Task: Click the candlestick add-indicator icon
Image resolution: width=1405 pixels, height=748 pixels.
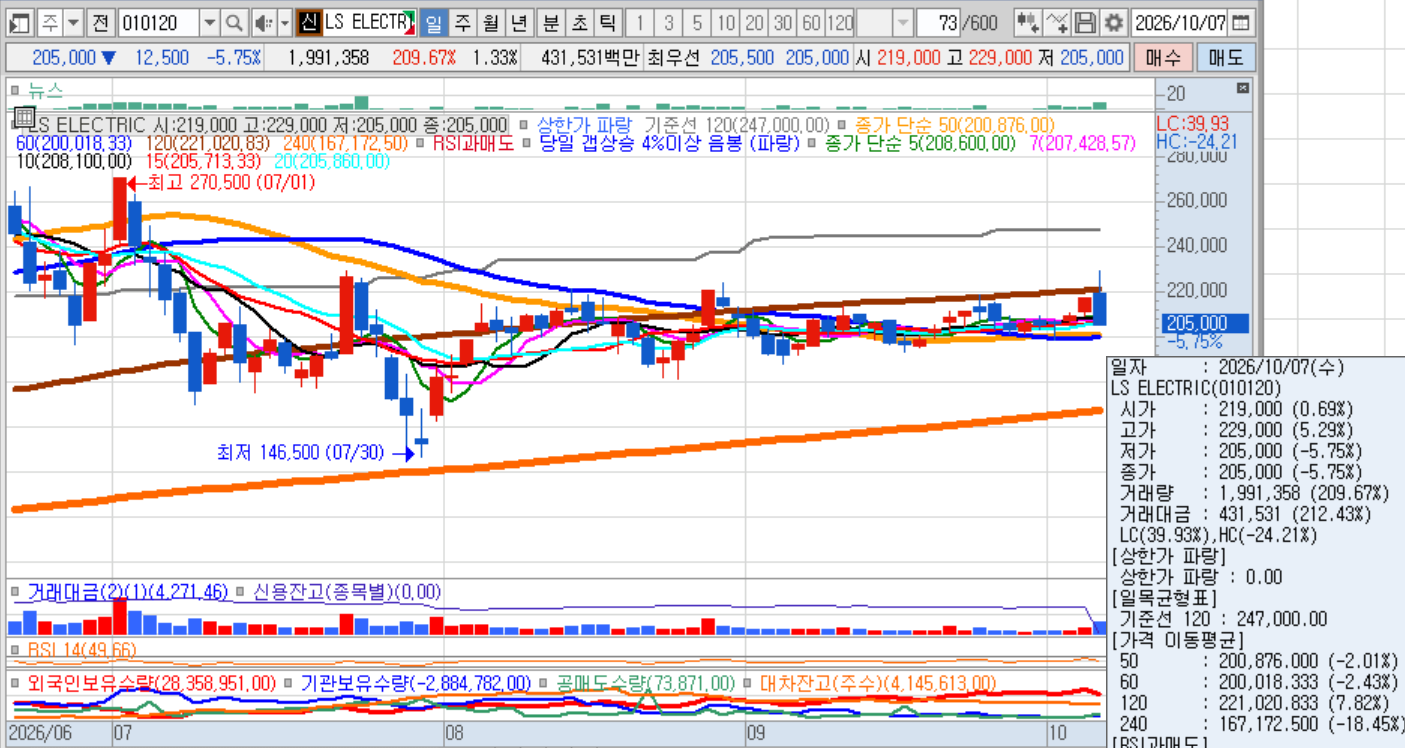Action: [x=1027, y=22]
